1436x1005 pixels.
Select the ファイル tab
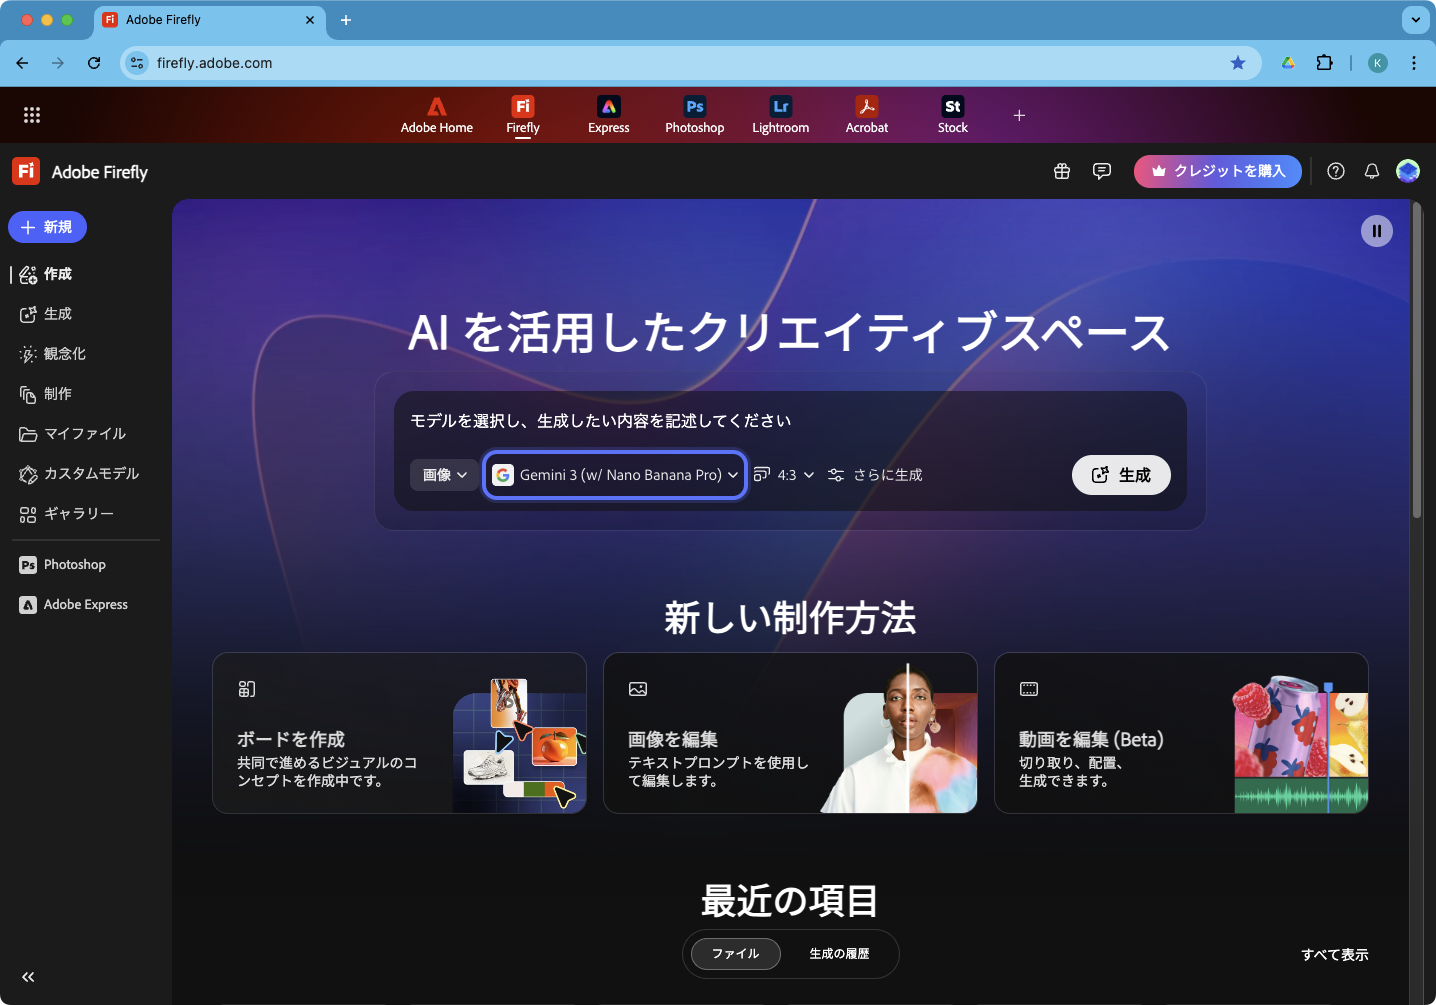pyautogui.click(x=735, y=954)
